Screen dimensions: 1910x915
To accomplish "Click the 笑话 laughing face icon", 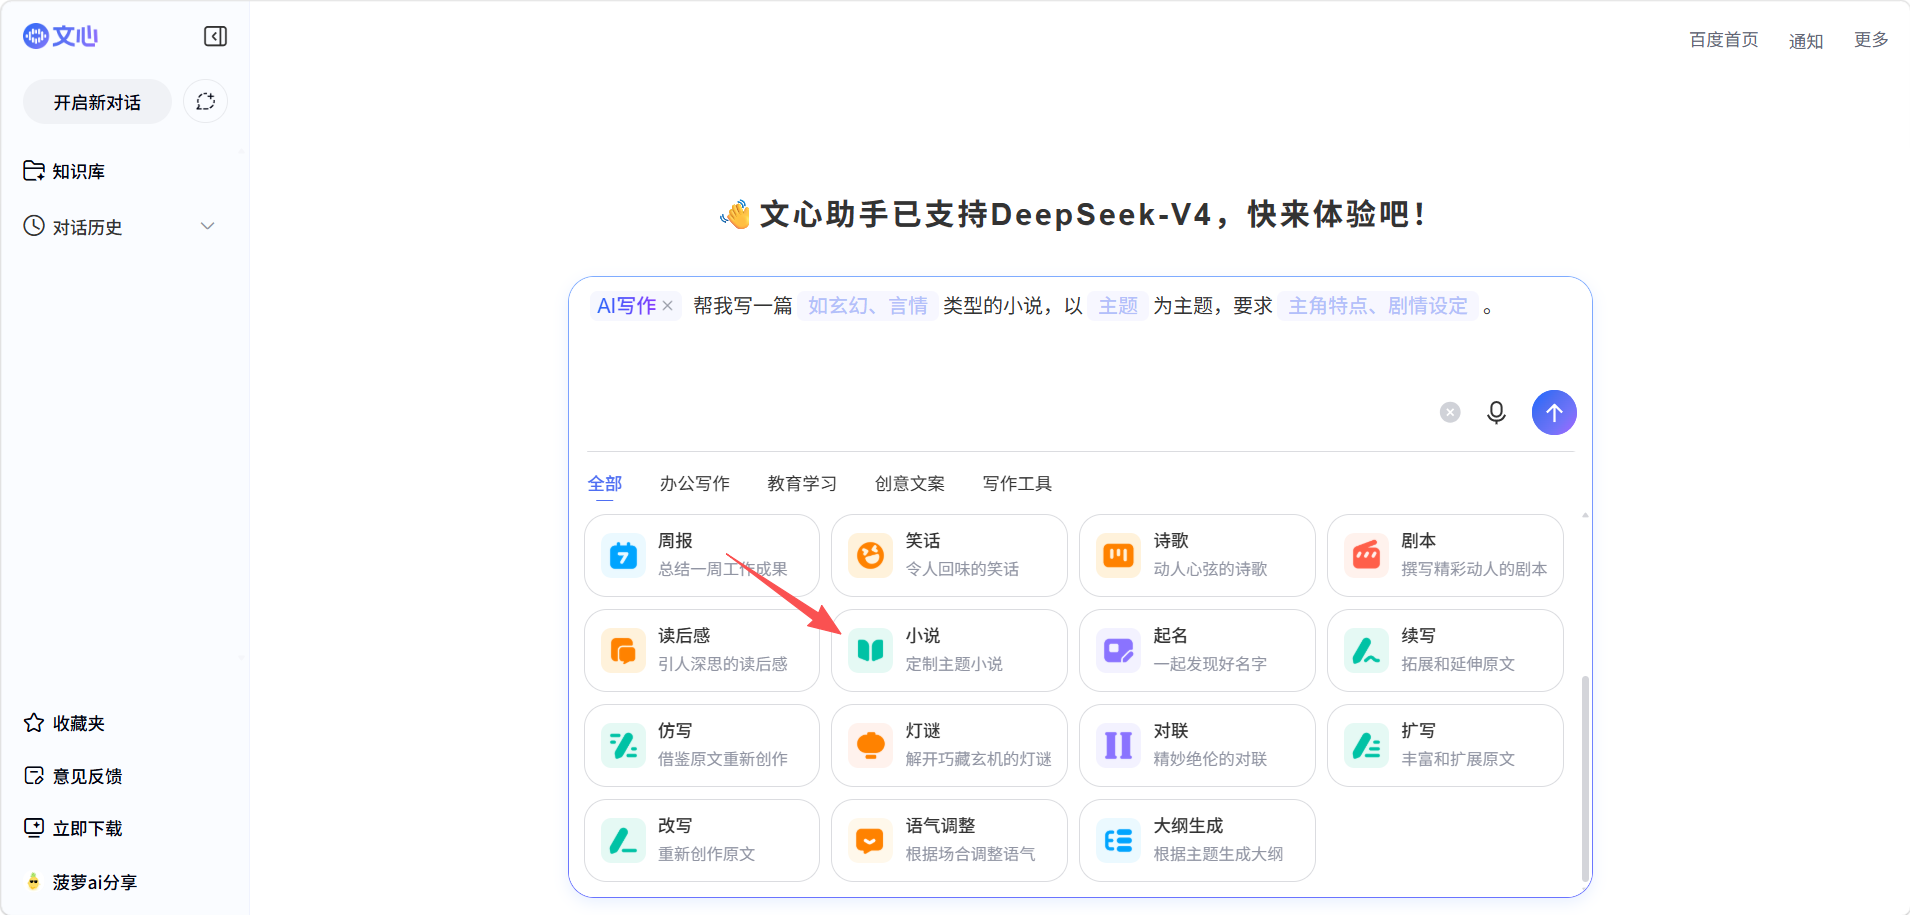I will click(871, 555).
